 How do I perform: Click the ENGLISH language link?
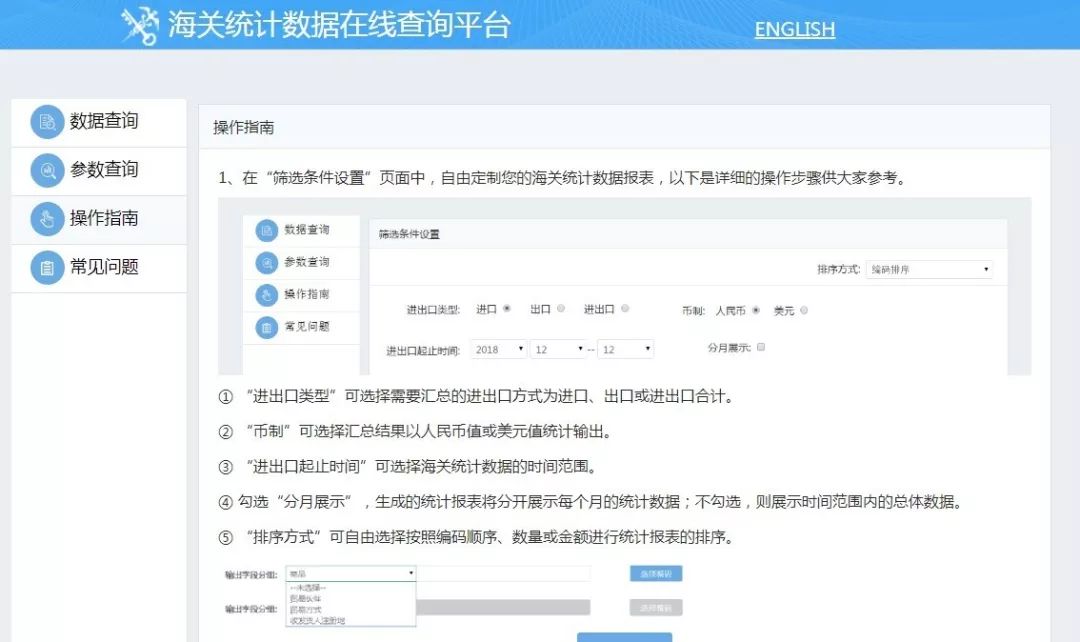(793, 28)
